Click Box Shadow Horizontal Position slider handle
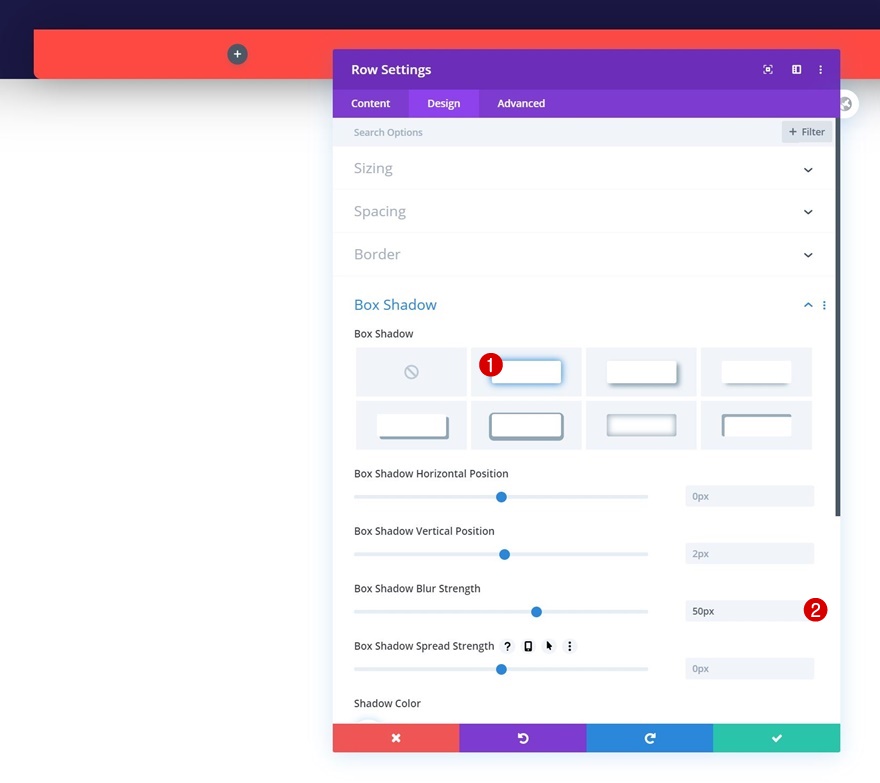The image size is (880, 783). (x=501, y=497)
